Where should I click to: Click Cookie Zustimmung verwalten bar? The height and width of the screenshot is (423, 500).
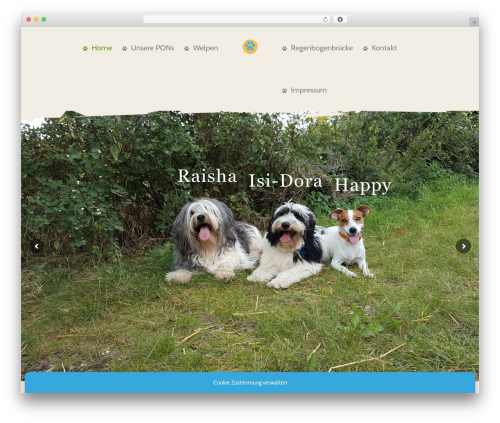point(250,383)
